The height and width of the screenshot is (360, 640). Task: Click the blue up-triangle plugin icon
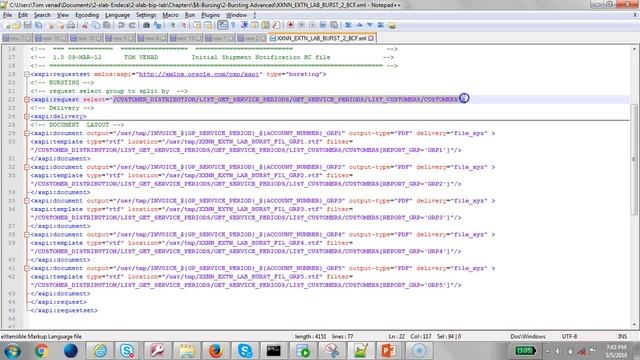[359, 25]
